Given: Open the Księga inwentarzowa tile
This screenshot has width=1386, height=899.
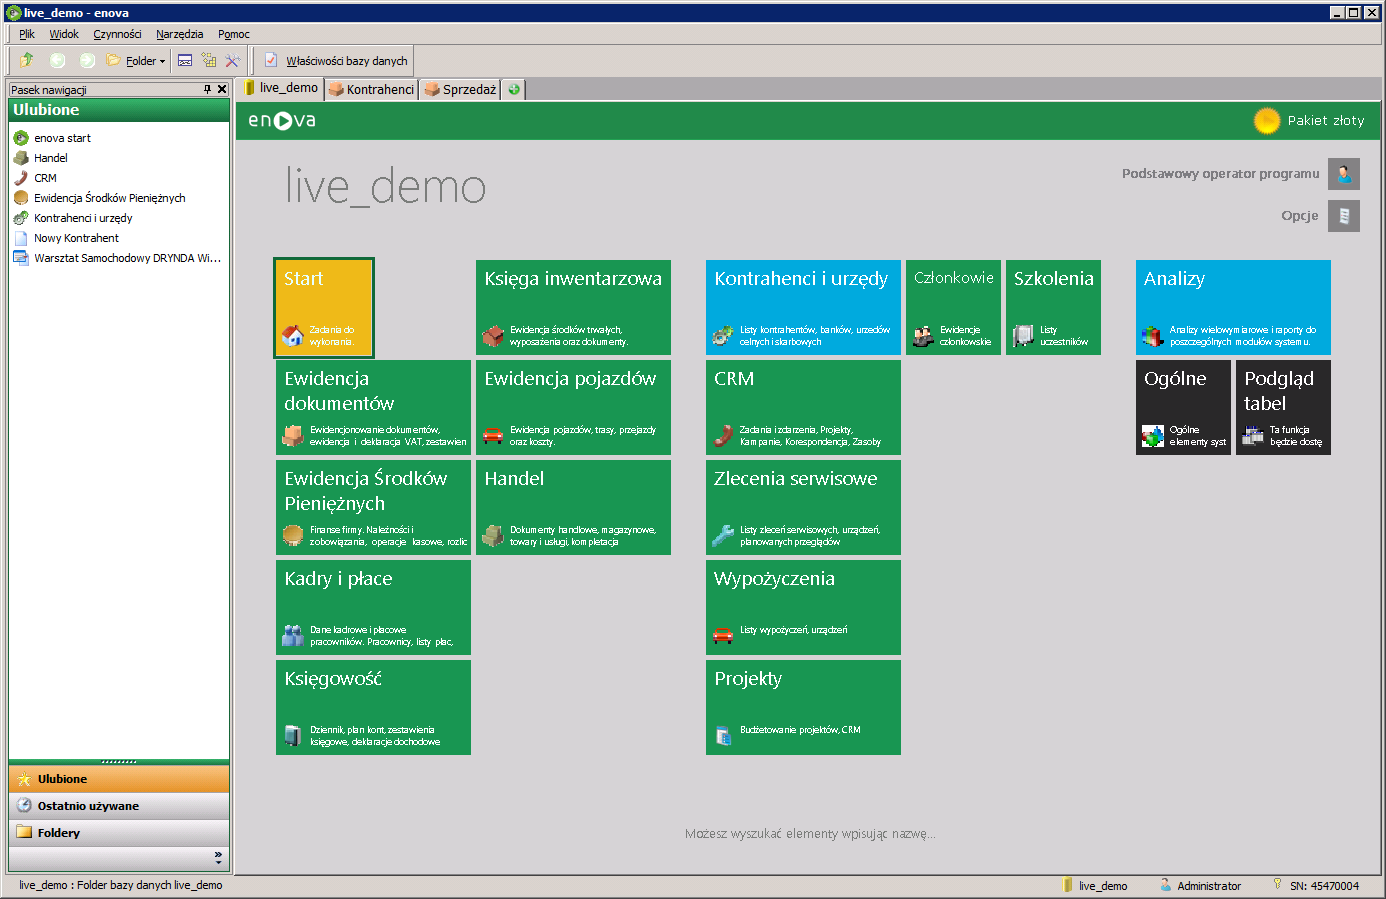Looking at the screenshot, I should click(573, 307).
